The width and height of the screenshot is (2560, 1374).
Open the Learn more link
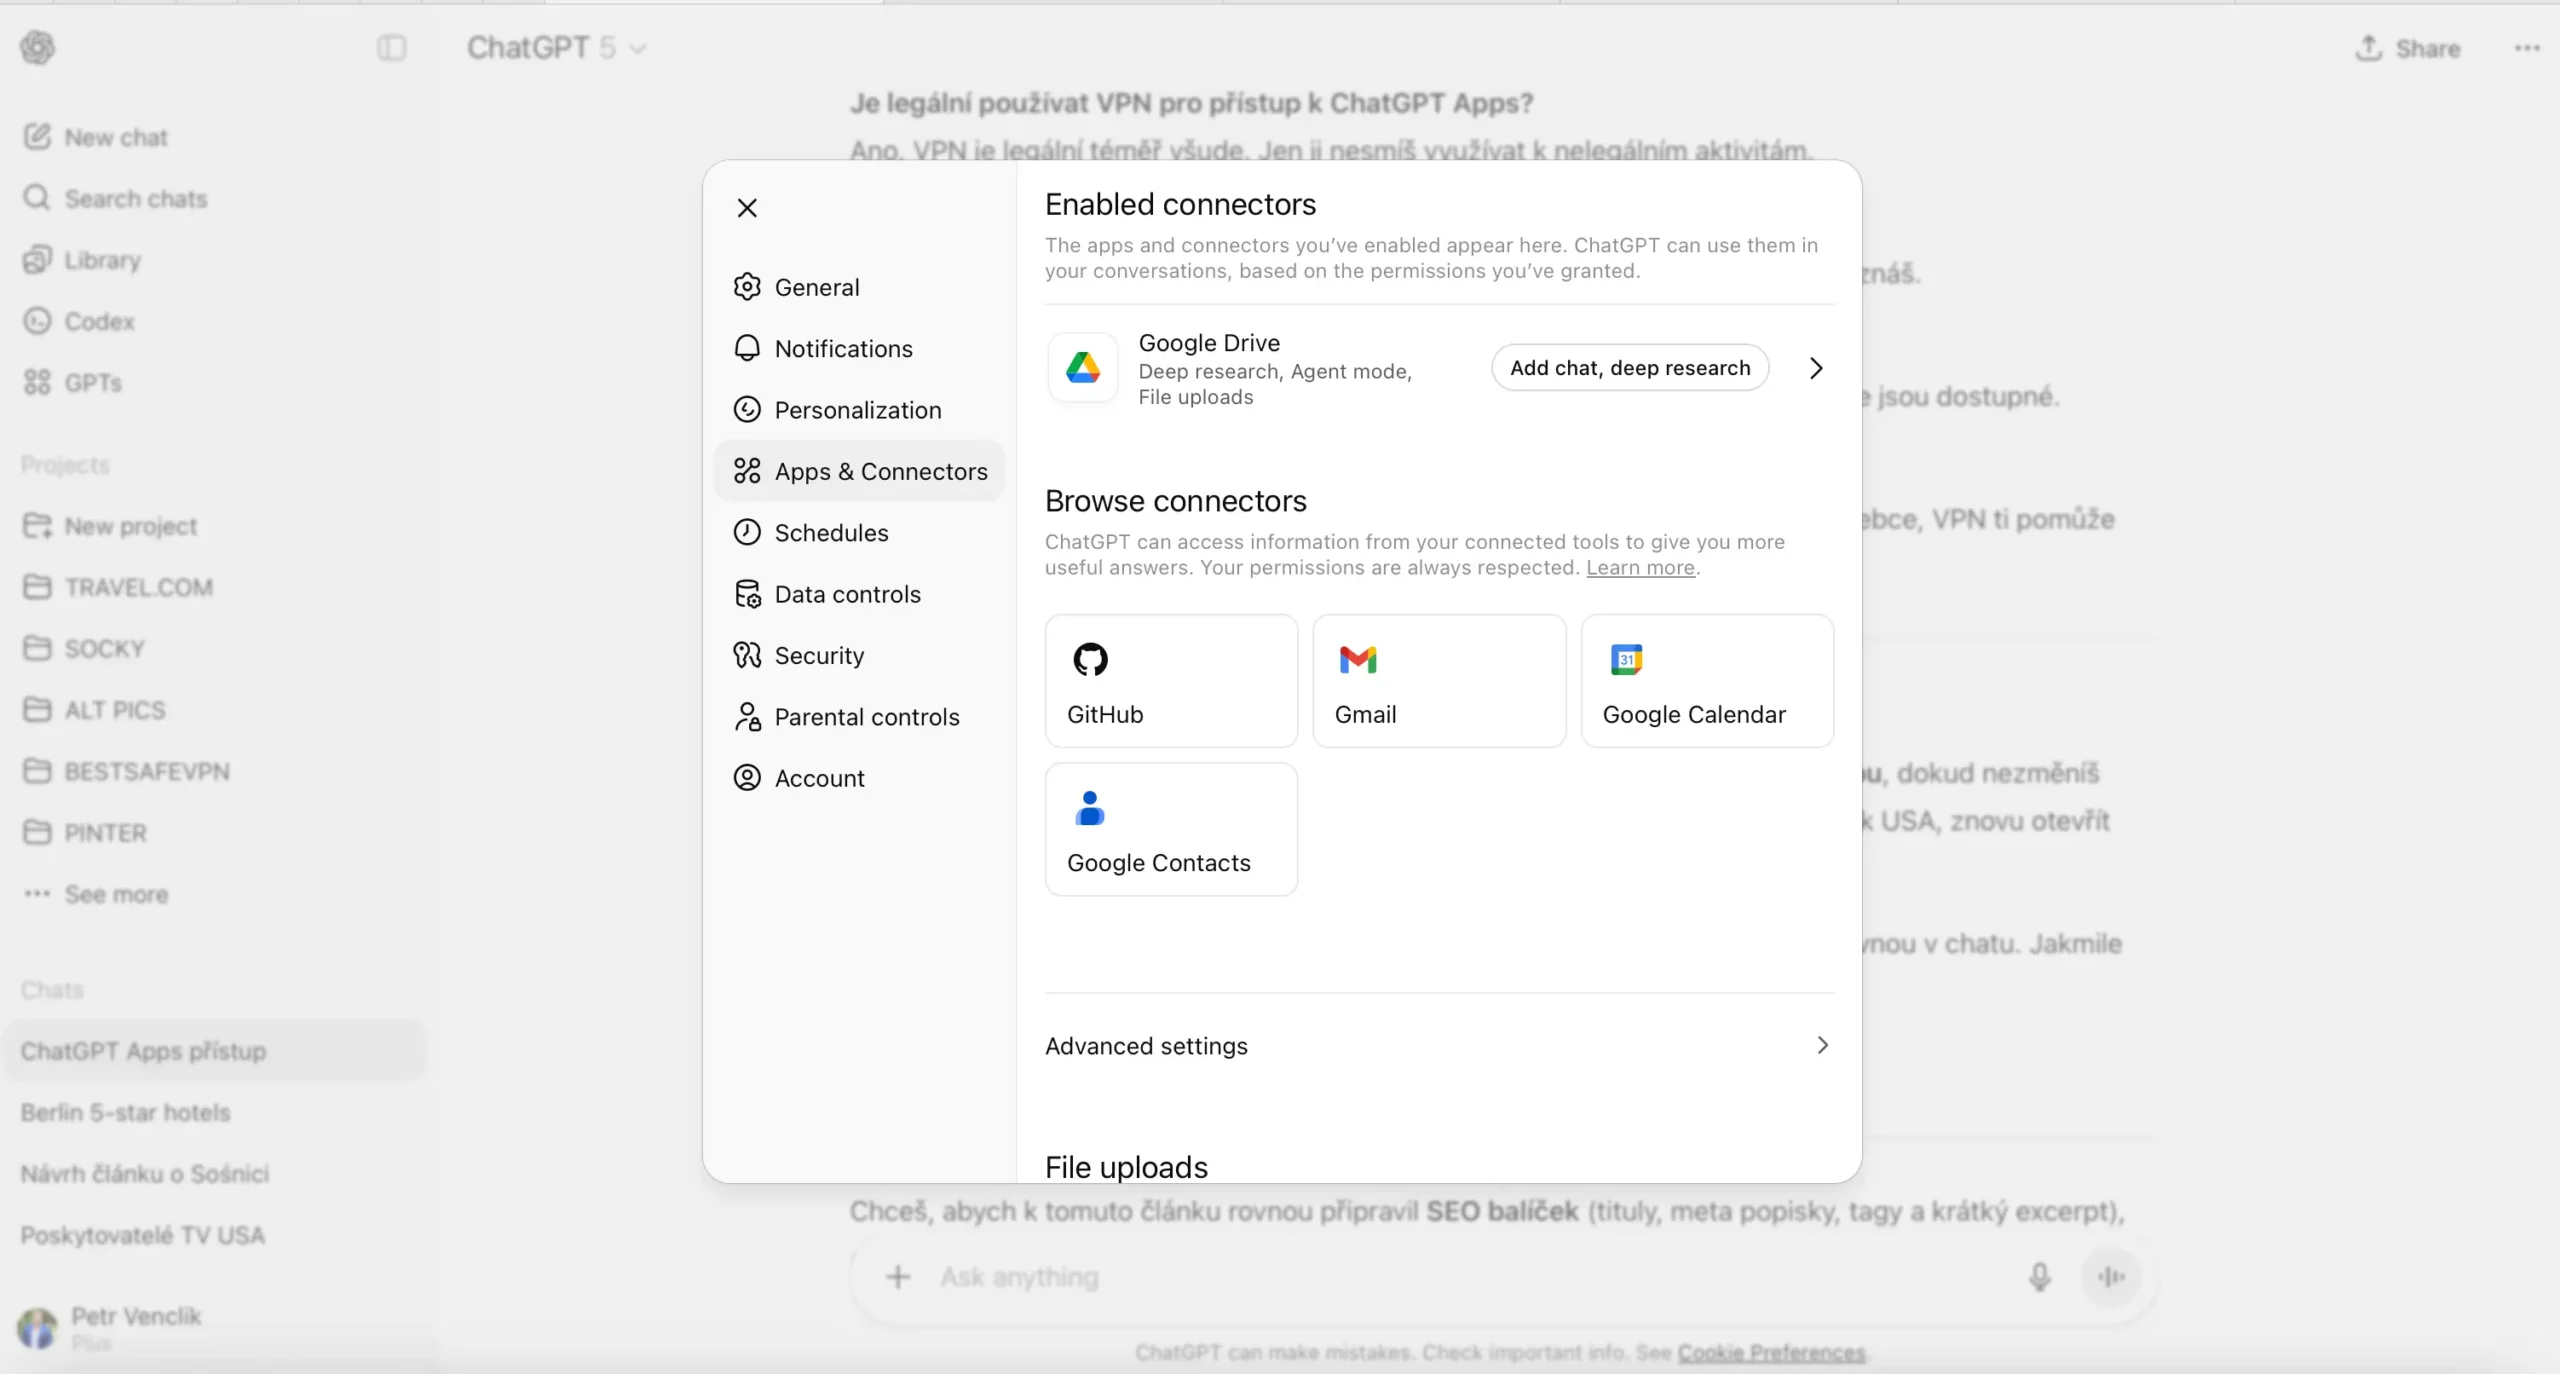point(1639,567)
